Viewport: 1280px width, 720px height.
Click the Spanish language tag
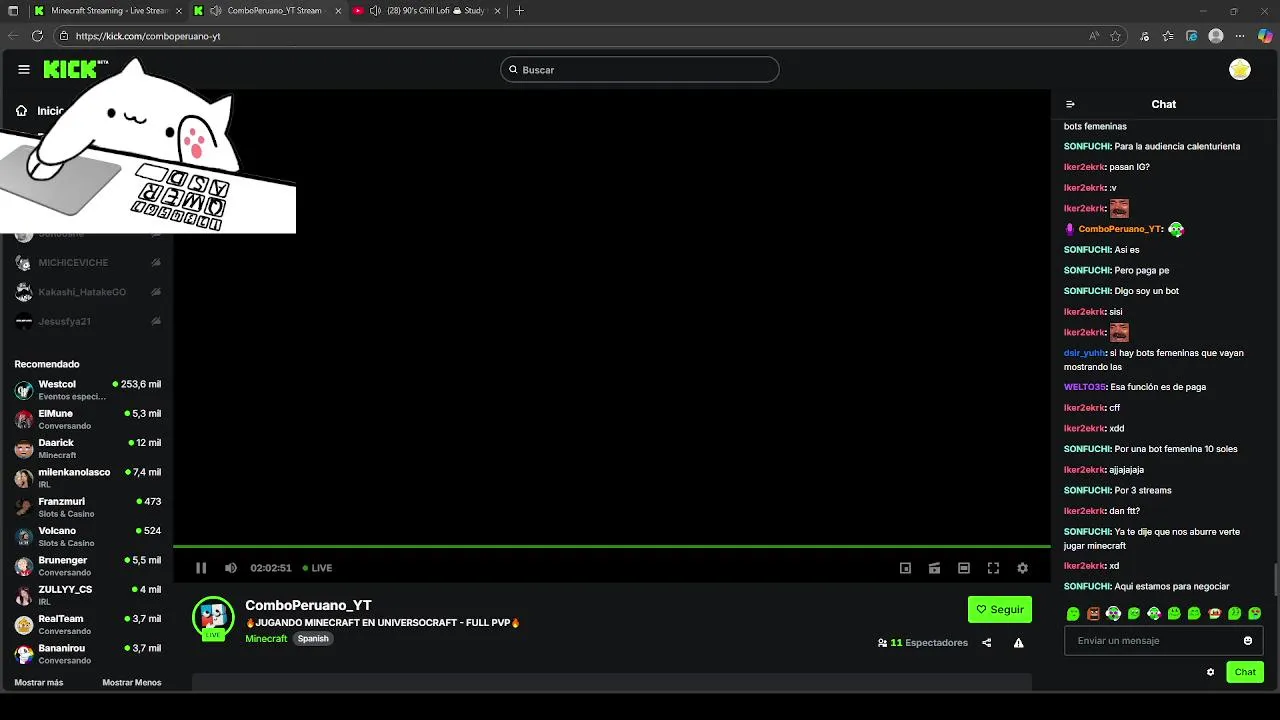(313, 639)
